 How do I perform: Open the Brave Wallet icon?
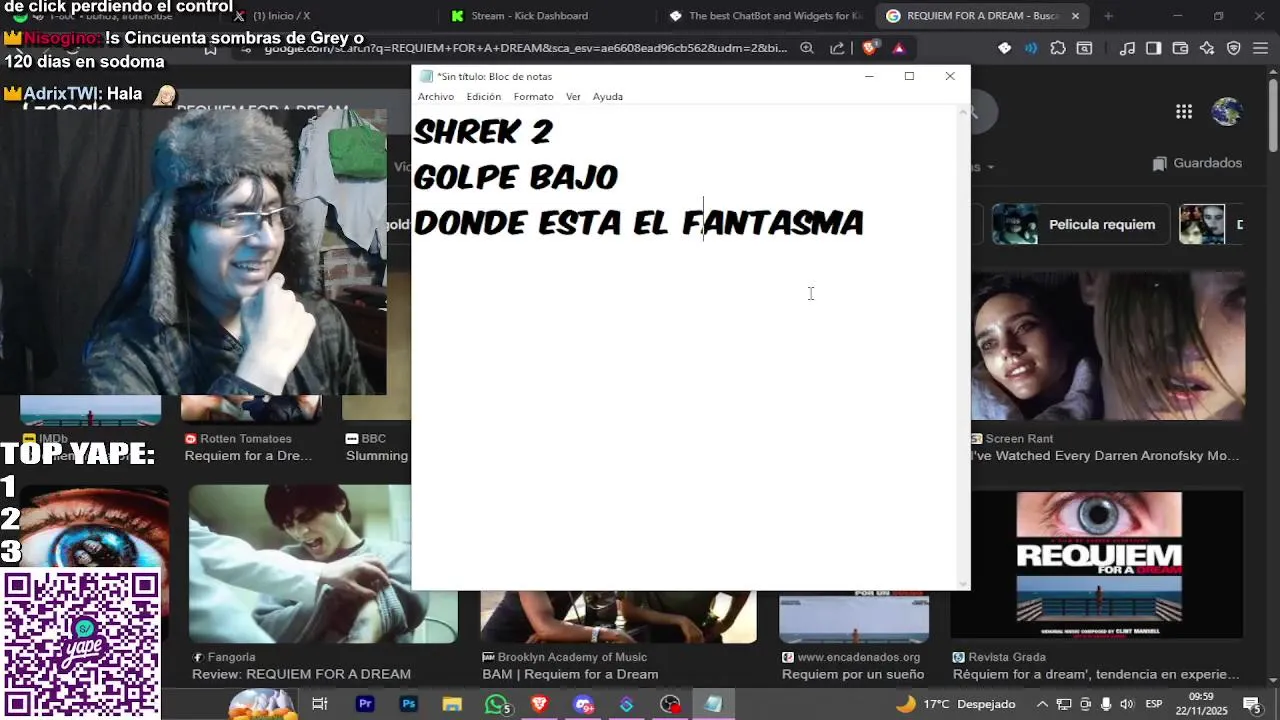click(x=1180, y=48)
